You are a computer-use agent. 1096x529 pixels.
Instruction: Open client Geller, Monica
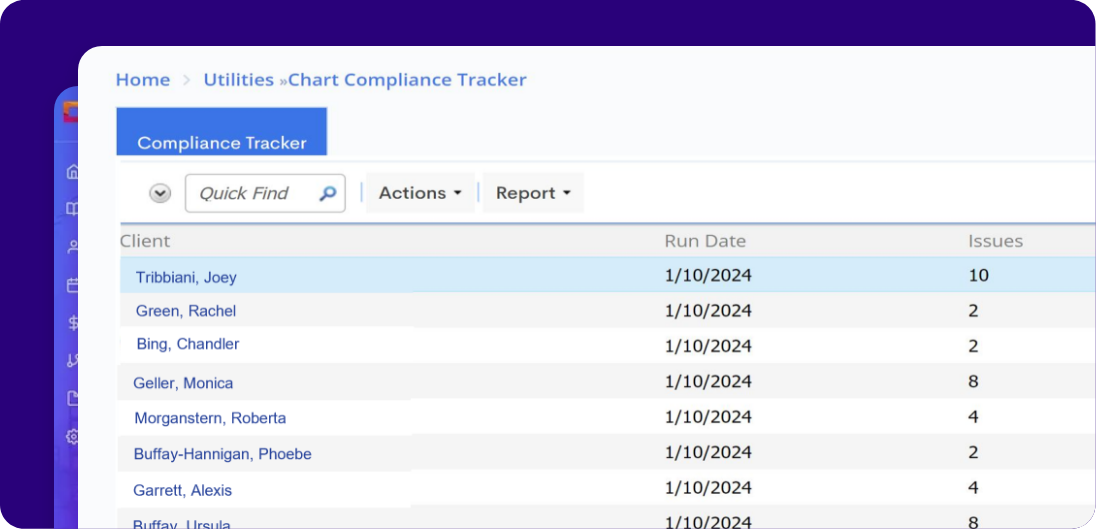click(x=183, y=383)
